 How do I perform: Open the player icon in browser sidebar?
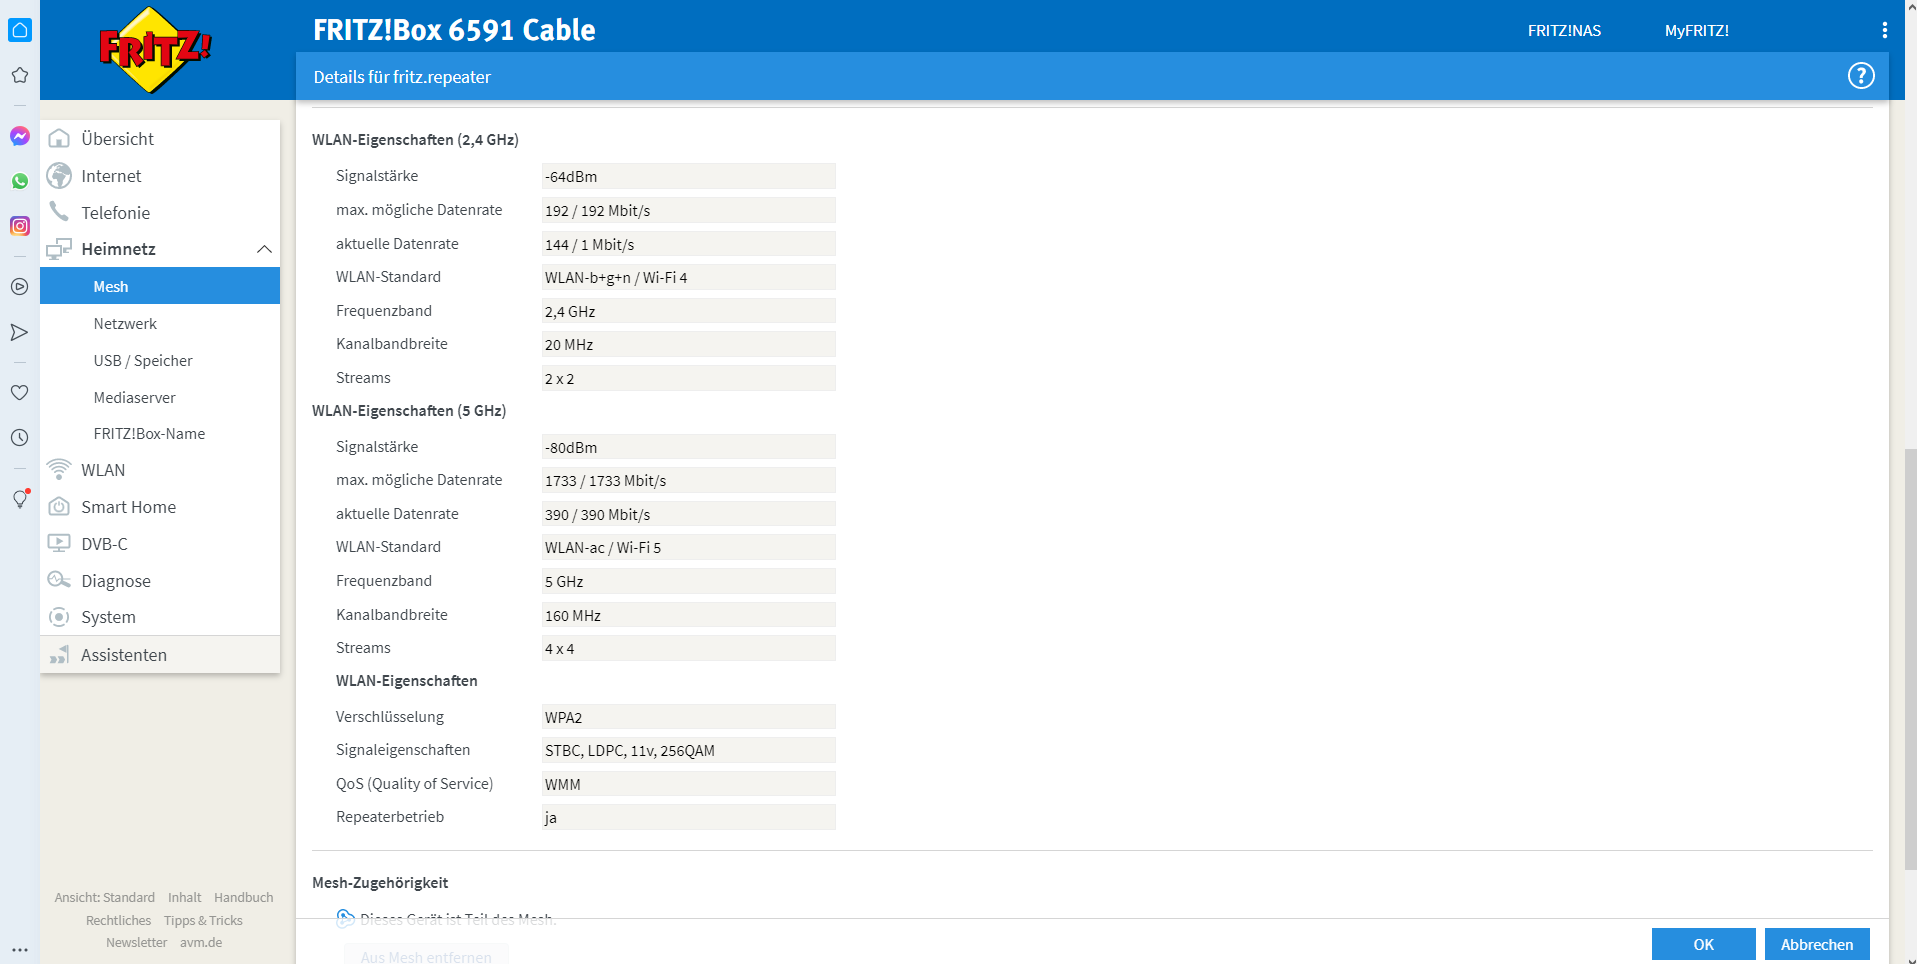[x=20, y=287]
